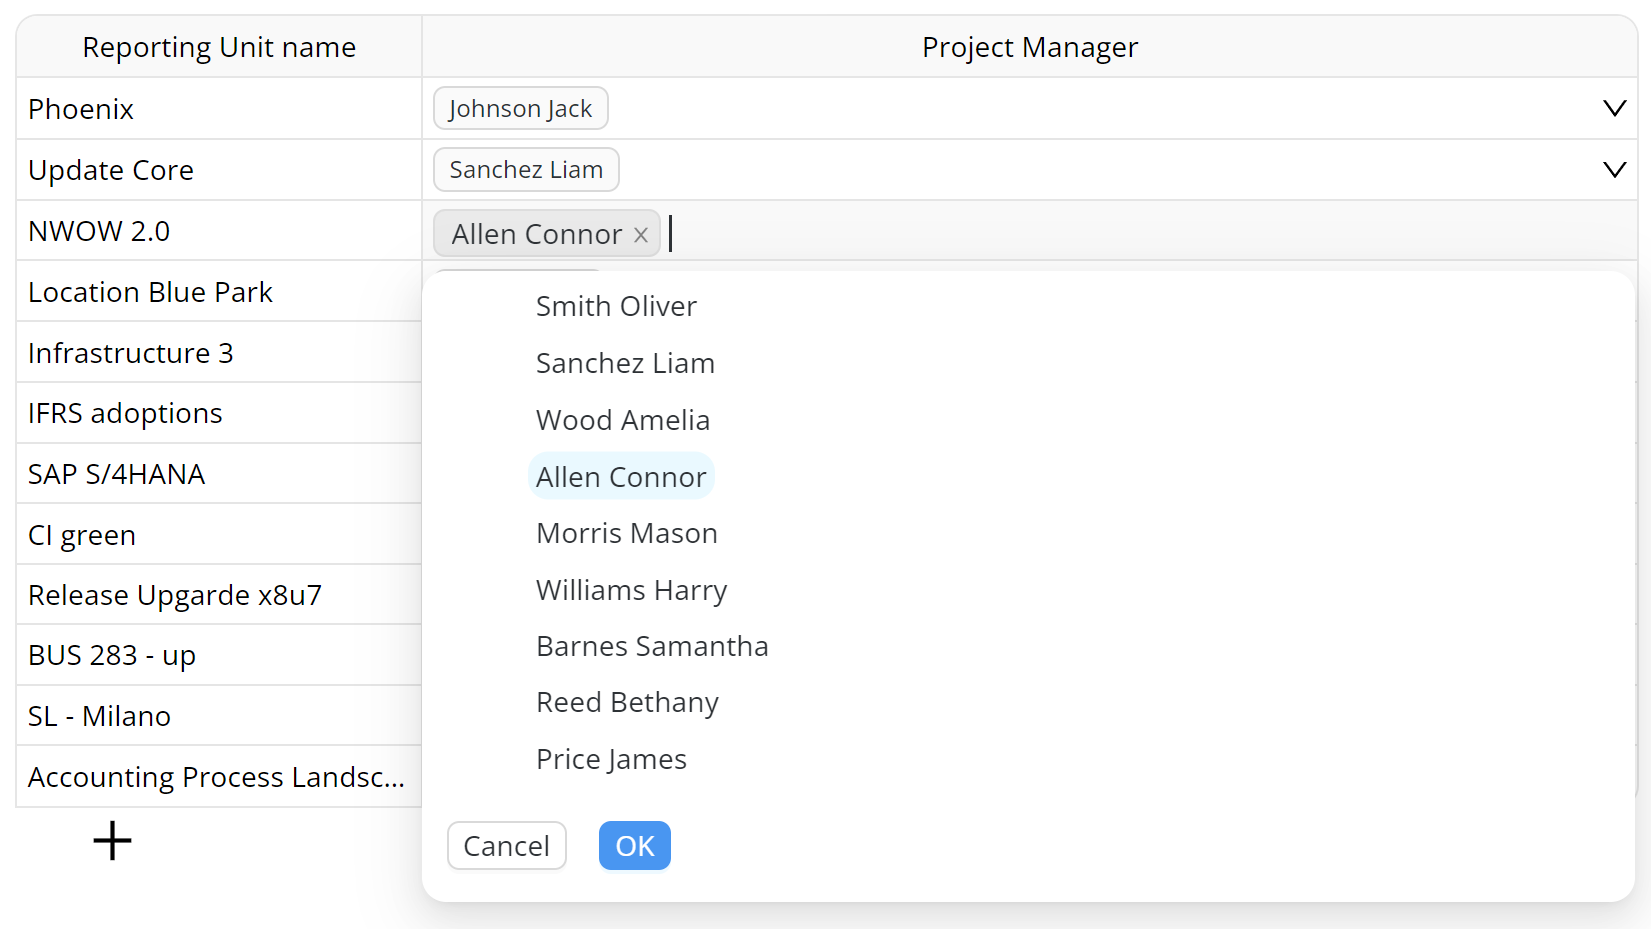Expand Phoenix project manager dropdown arrow

click(1613, 108)
